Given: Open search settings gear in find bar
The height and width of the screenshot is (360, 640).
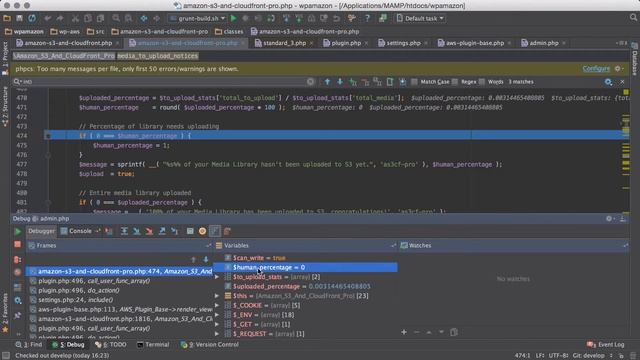Looking at the screenshot, I should pyautogui.click(x=608, y=82).
